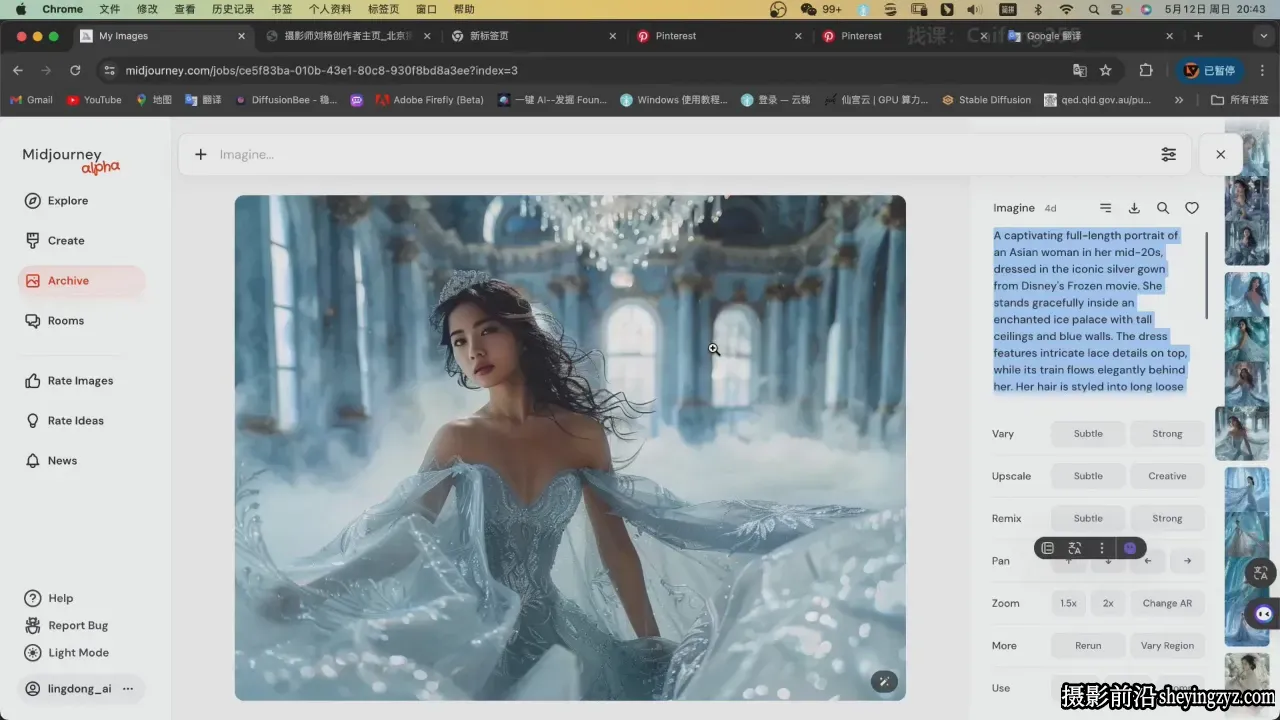The width and height of the screenshot is (1280, 720).
Task: Open Spotlight search in the menu bar
Action: pos(1094,9)
